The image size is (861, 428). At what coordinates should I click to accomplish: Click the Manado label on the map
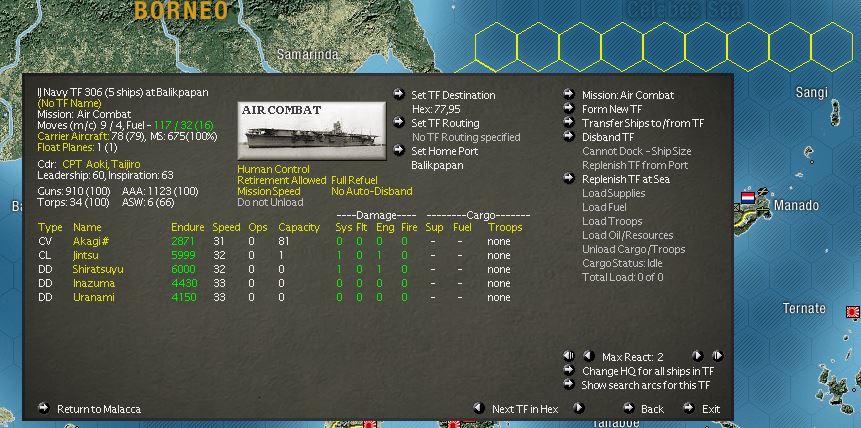796,205
